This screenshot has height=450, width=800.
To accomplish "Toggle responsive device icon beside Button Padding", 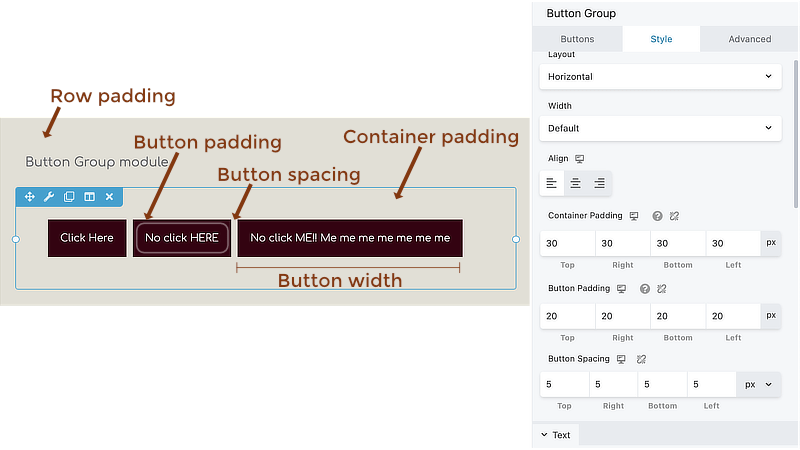I will [x=621, y=289].
